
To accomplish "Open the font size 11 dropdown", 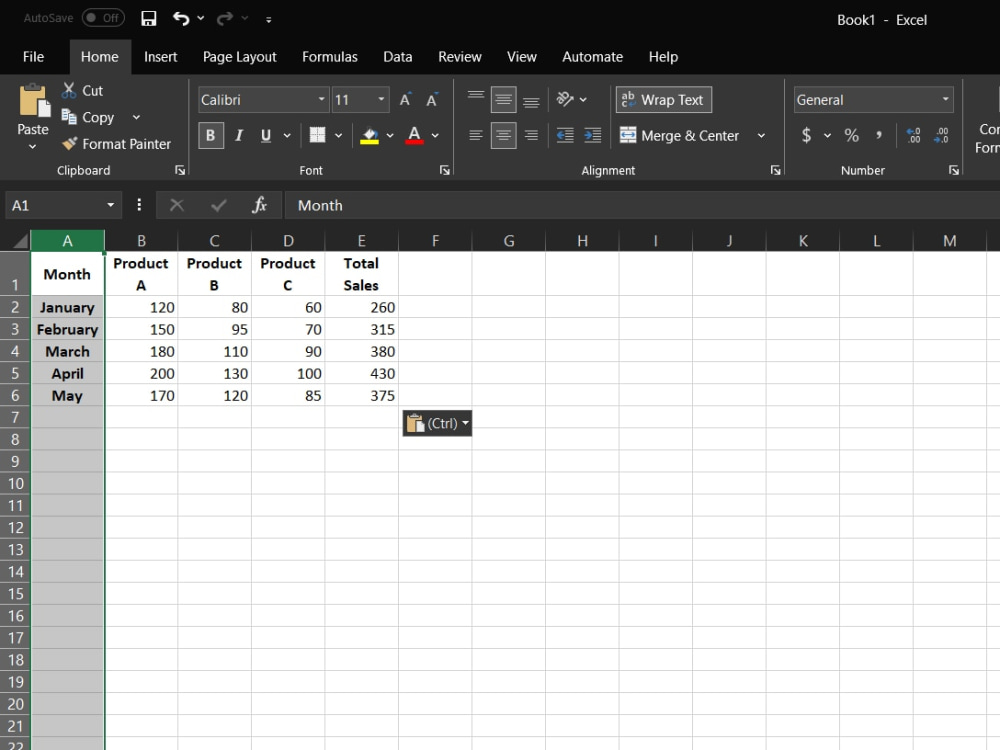I will pyautogui.click(x=381, y=99).
